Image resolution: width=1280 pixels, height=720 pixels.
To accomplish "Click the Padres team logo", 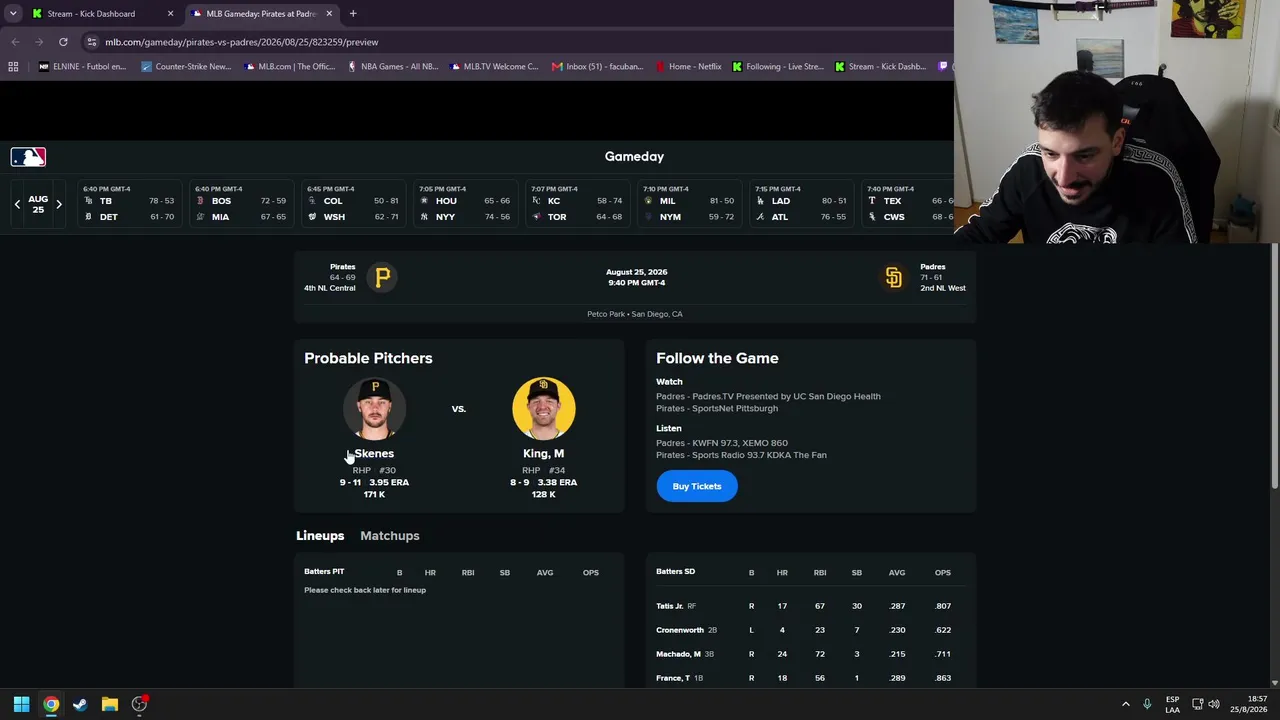I will click(893, 277).
